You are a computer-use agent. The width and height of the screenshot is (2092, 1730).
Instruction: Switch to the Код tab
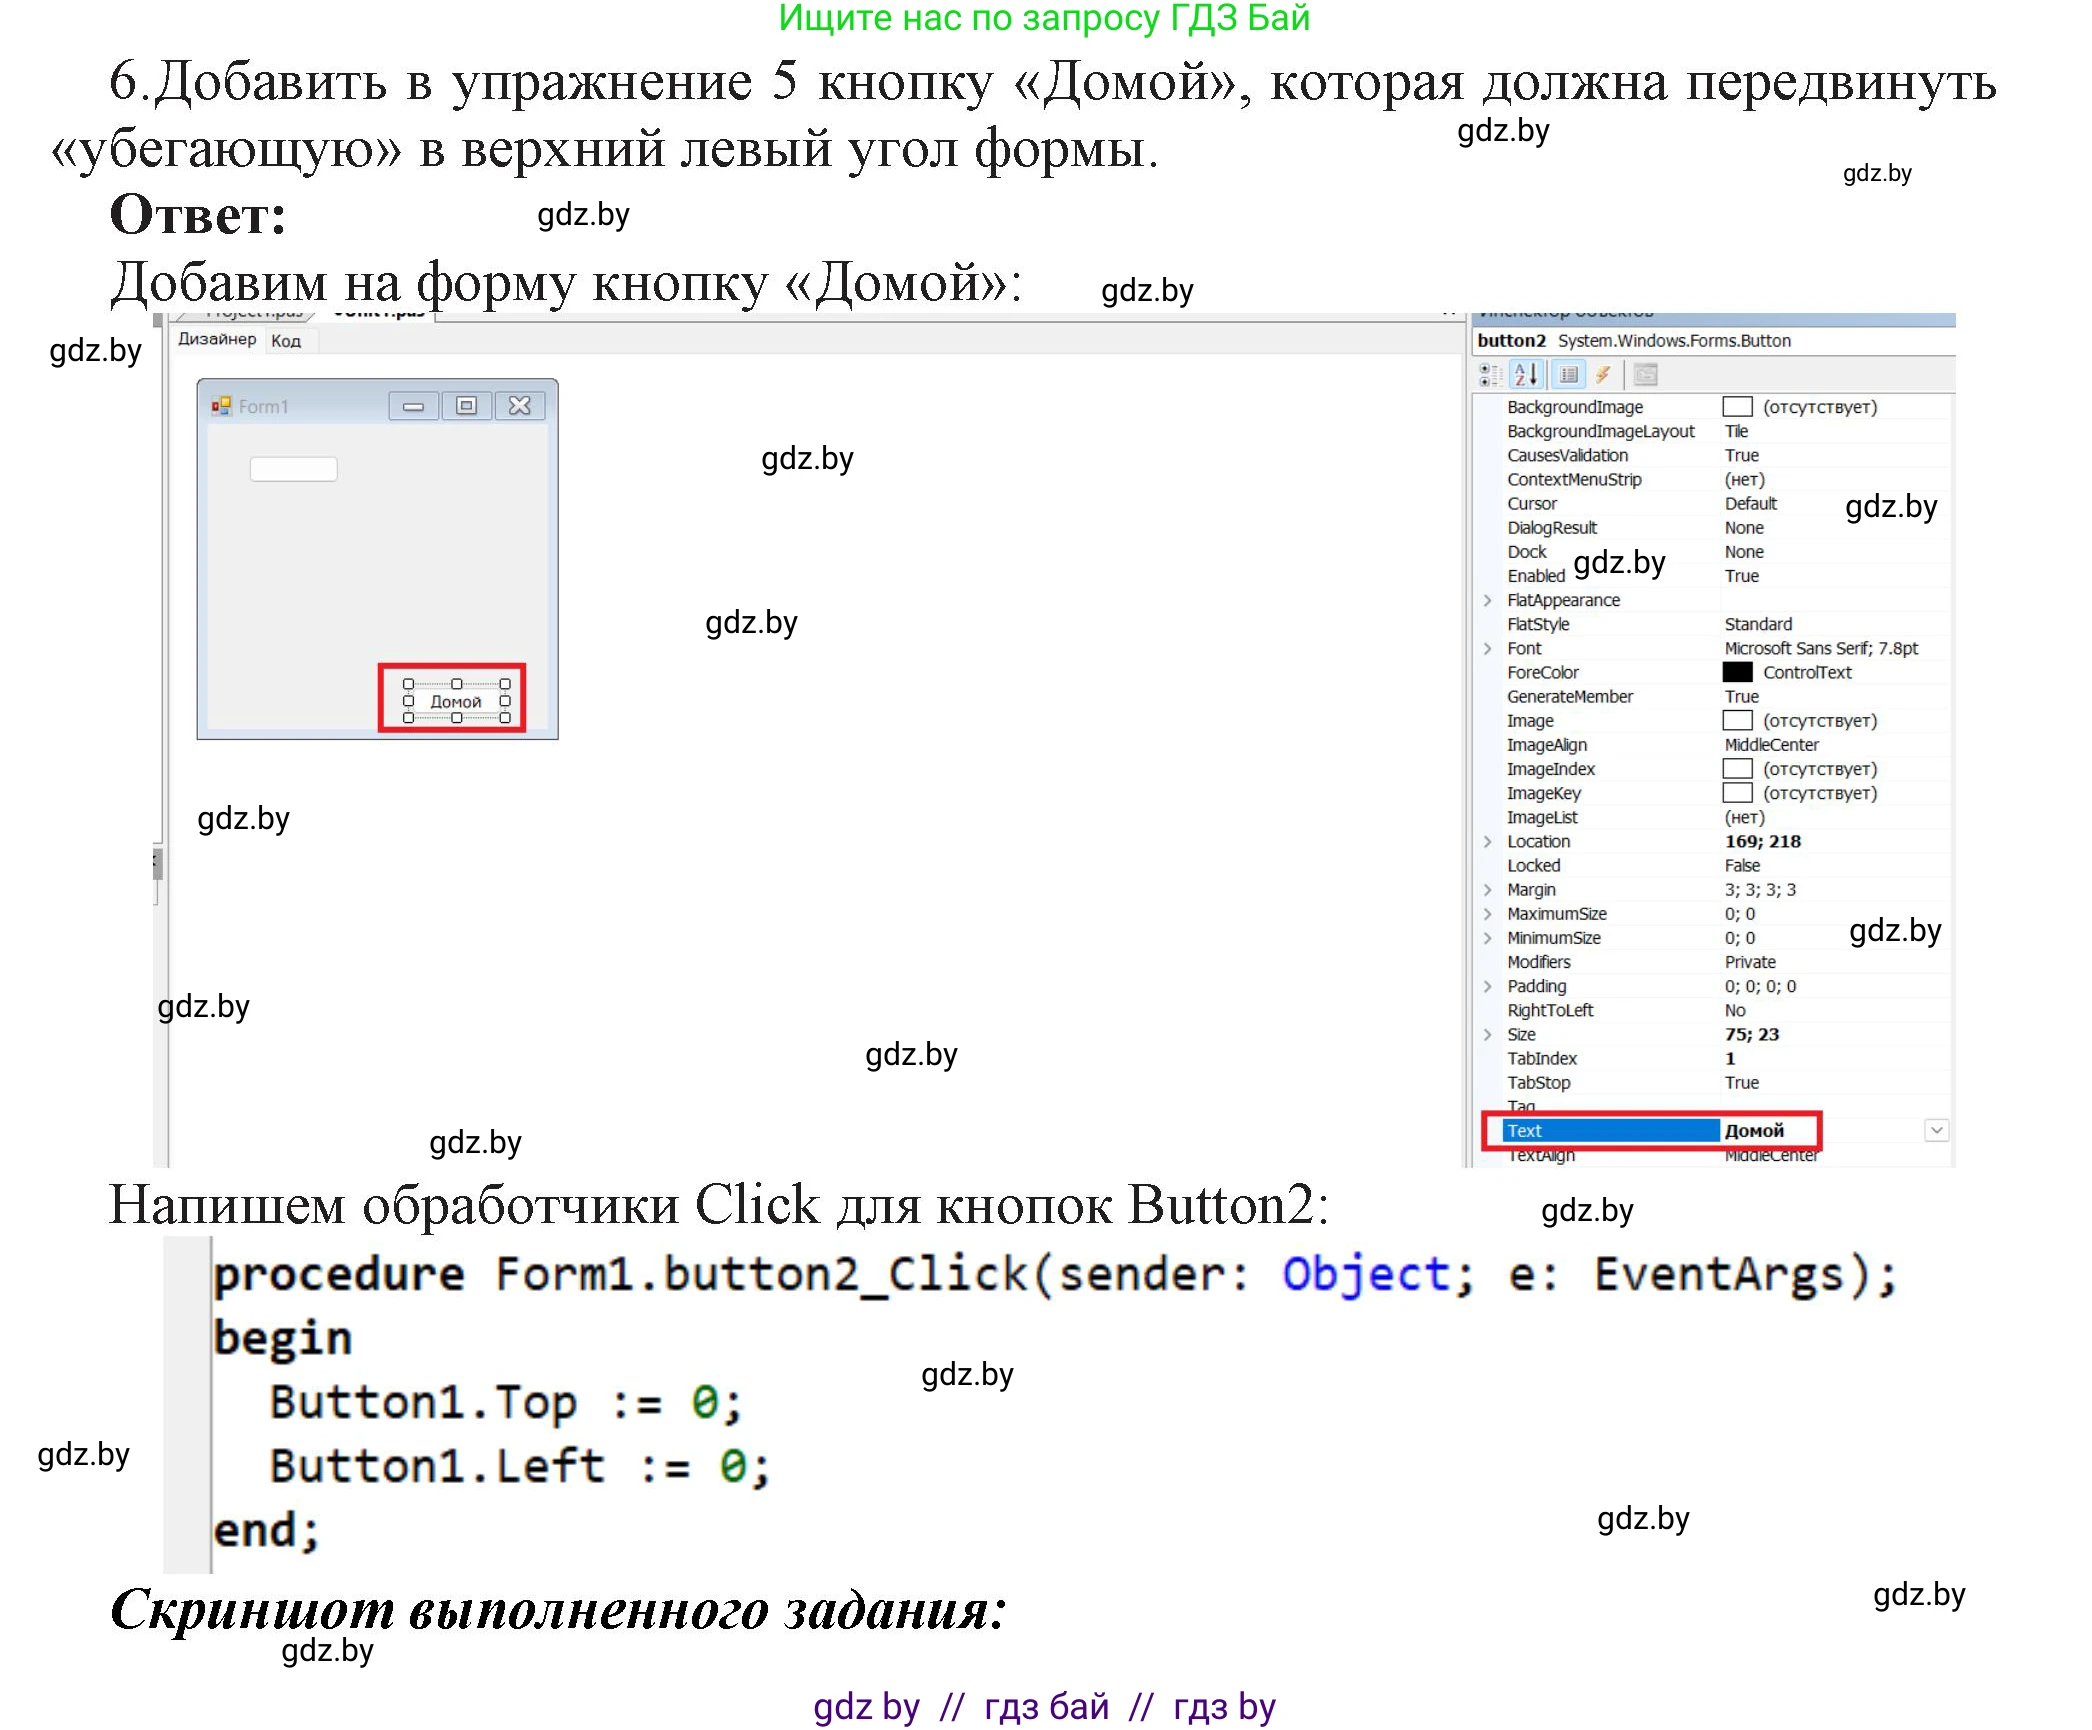285,340
